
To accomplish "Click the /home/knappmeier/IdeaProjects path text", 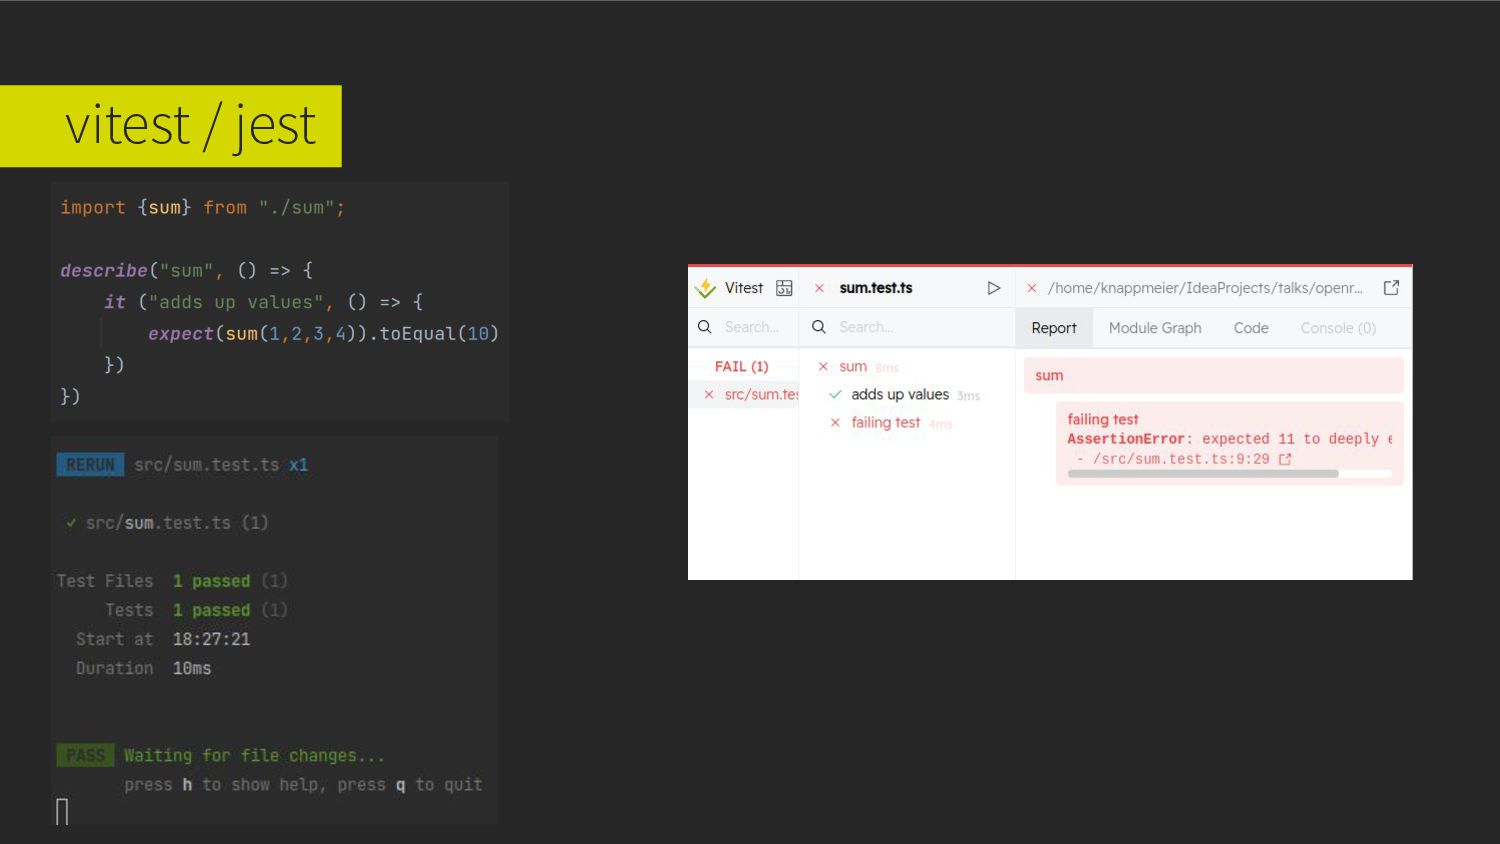I will pos(1205,288).
